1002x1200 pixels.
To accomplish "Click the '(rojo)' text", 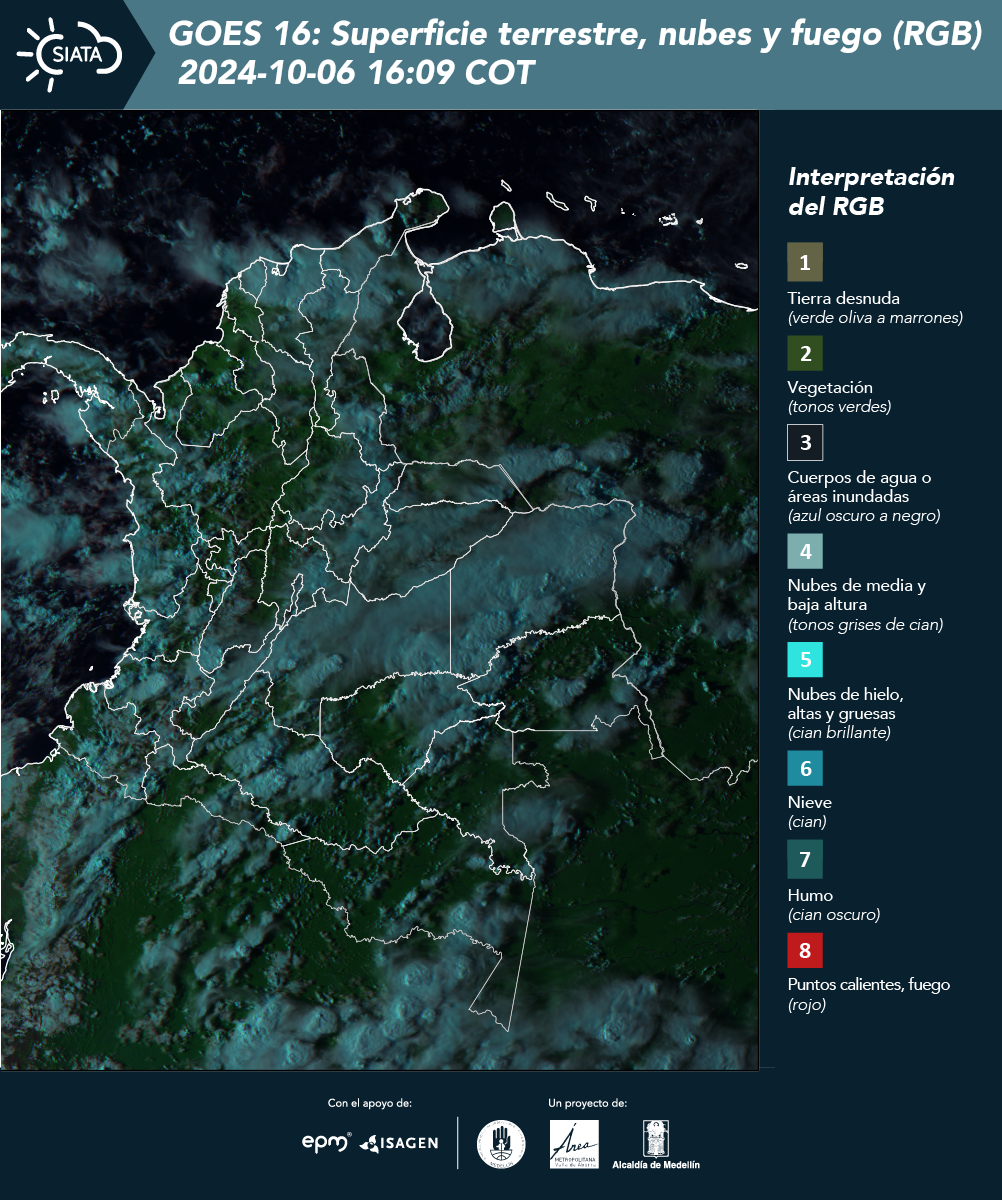I will [807, 1005].
